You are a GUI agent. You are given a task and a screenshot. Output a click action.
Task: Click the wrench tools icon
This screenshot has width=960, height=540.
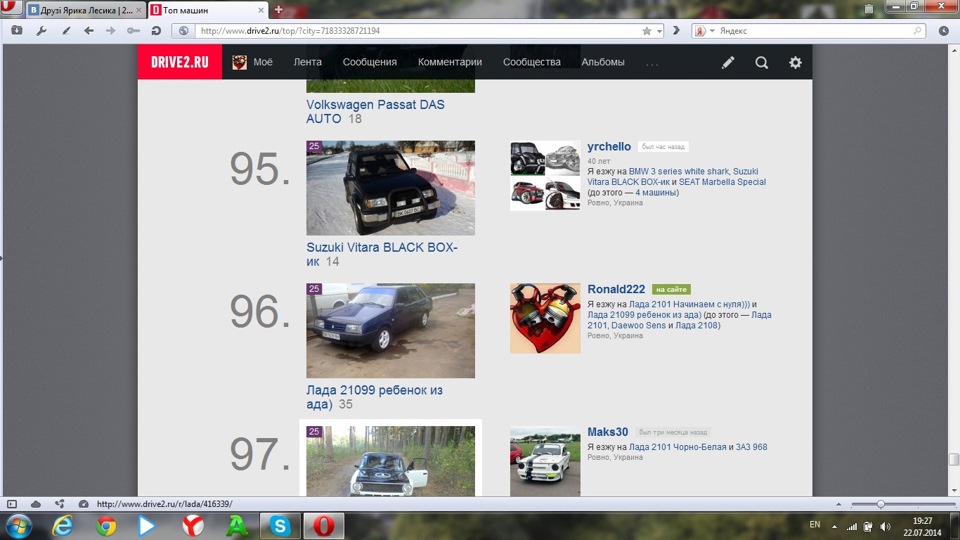click(x=41, y=31)
